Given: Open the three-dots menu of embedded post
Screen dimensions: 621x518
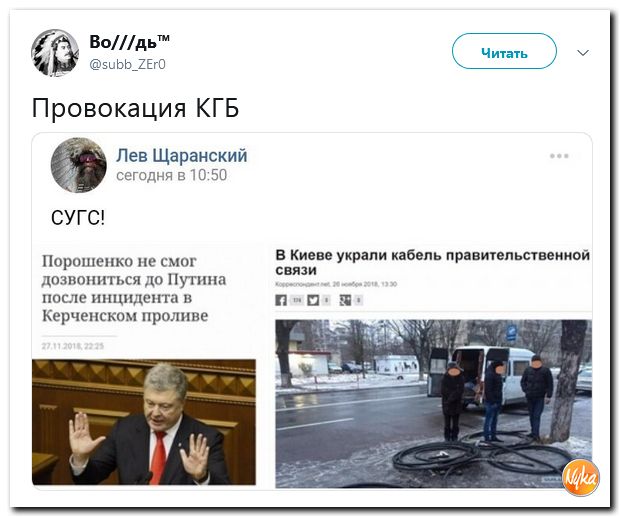Looking at the screenshot, I should click(559, 156).
